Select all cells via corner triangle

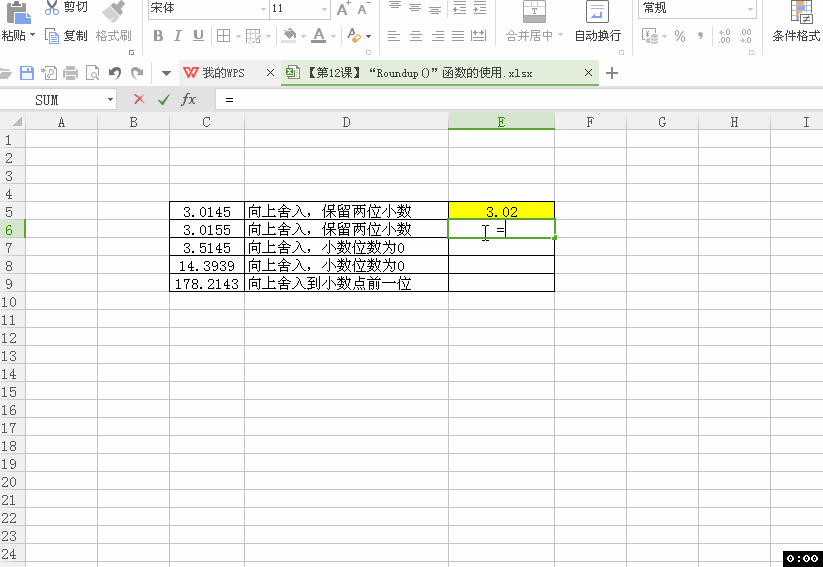click(16, 122)
